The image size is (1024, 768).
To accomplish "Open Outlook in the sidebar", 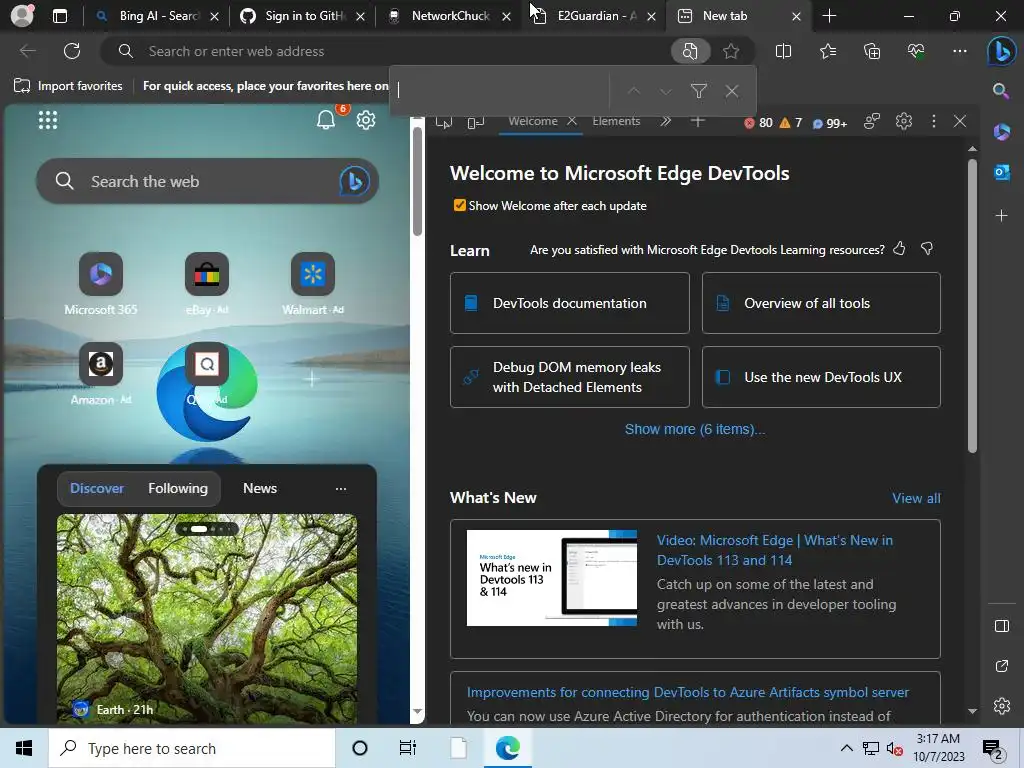I will click(x=1001, y=172).
